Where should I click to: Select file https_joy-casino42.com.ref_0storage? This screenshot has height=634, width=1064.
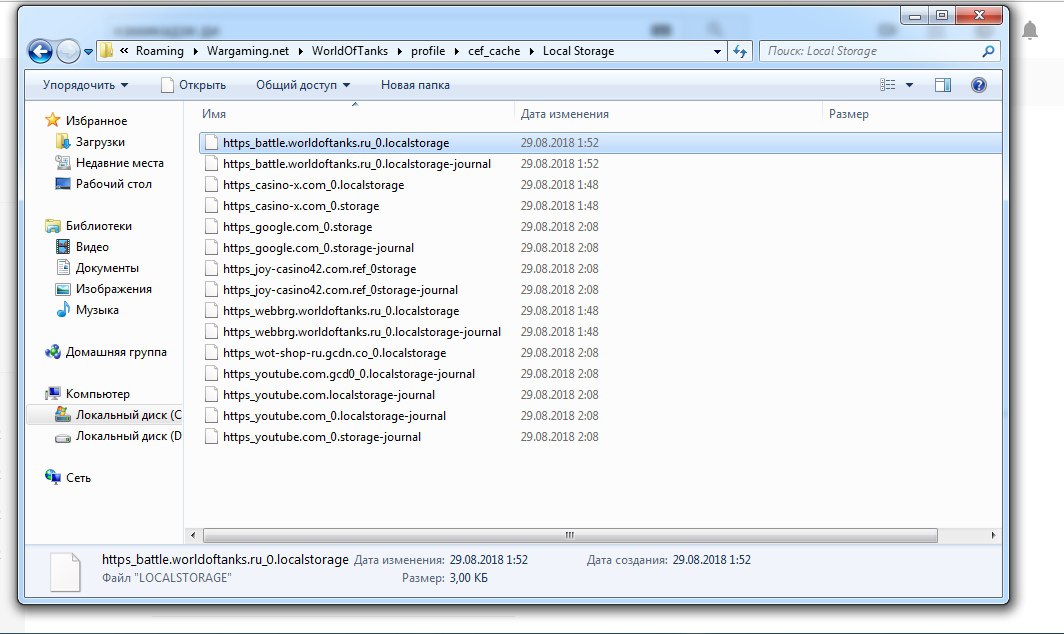(320, 269)
